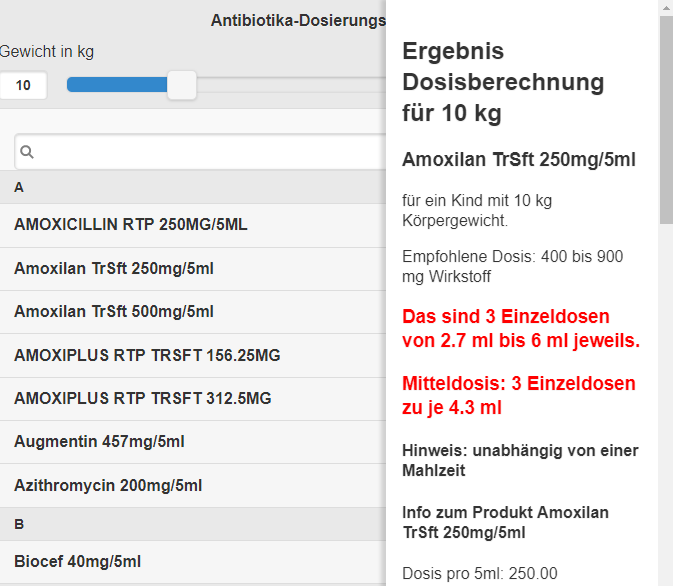Click the Antibiotika-Dosierungs page title
Image resolution: width=673 pixels, height=586 pixels.
click(x=298, y=20)
